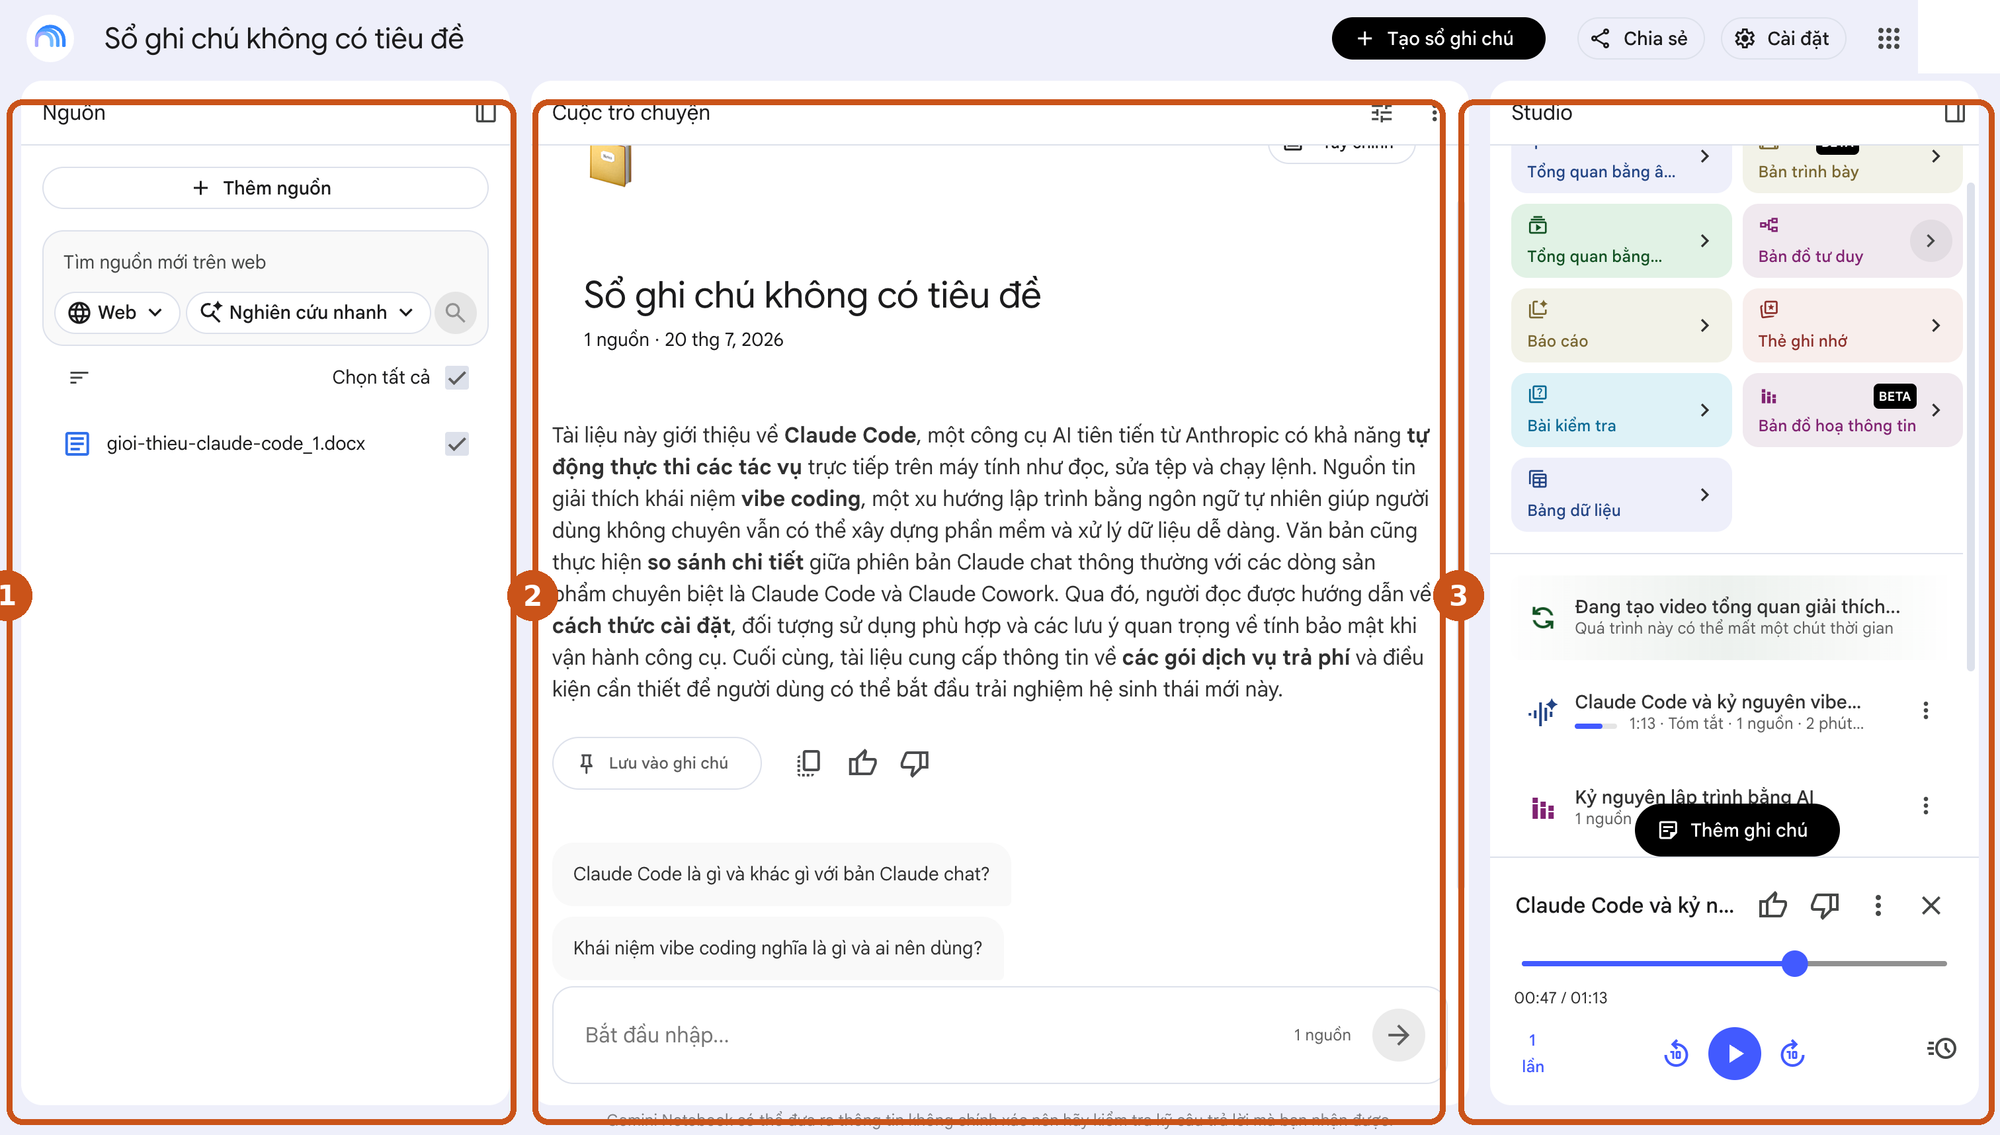The width and height of the screenshot is (2000, 1135).
Task: Click the NotebookLM logo in the header
Action: tap(50, 38)
